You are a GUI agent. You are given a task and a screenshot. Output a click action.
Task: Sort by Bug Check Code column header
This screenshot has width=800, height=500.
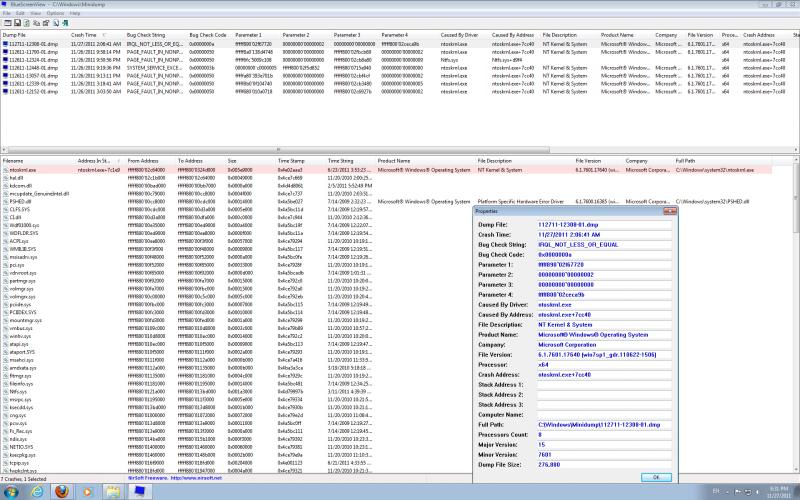coord(210,35)
